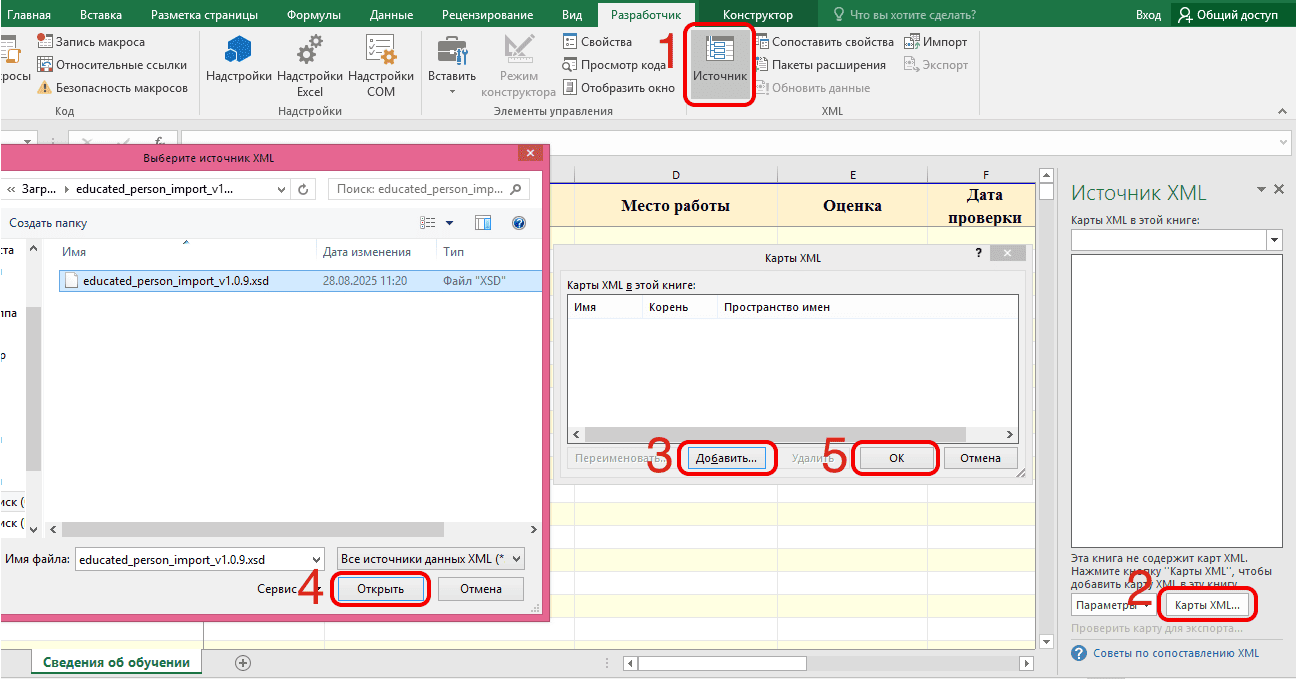The height and width of the screenshot is (679, 1296).
Task: Select the Сведения об обучении sheet tab
Action: pyautogui.click(x=116, y=662)
